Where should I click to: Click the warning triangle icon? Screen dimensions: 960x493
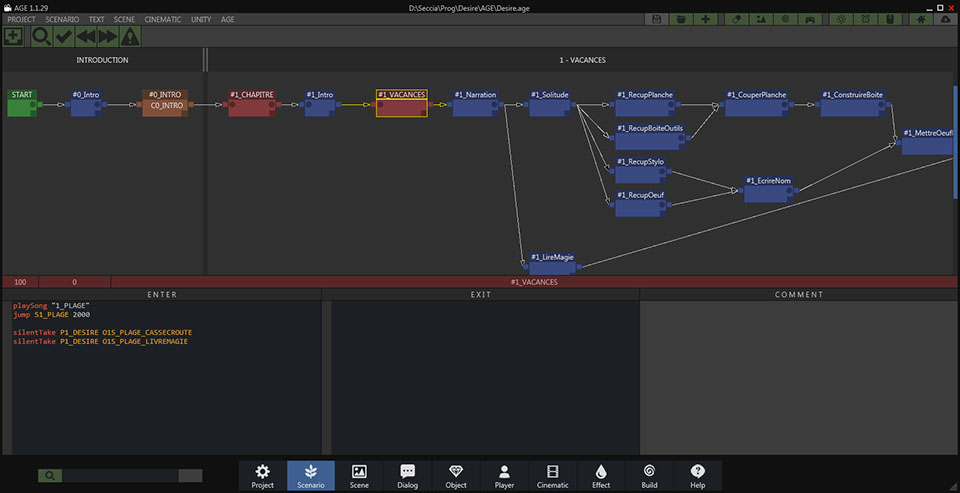pos(130,36)
